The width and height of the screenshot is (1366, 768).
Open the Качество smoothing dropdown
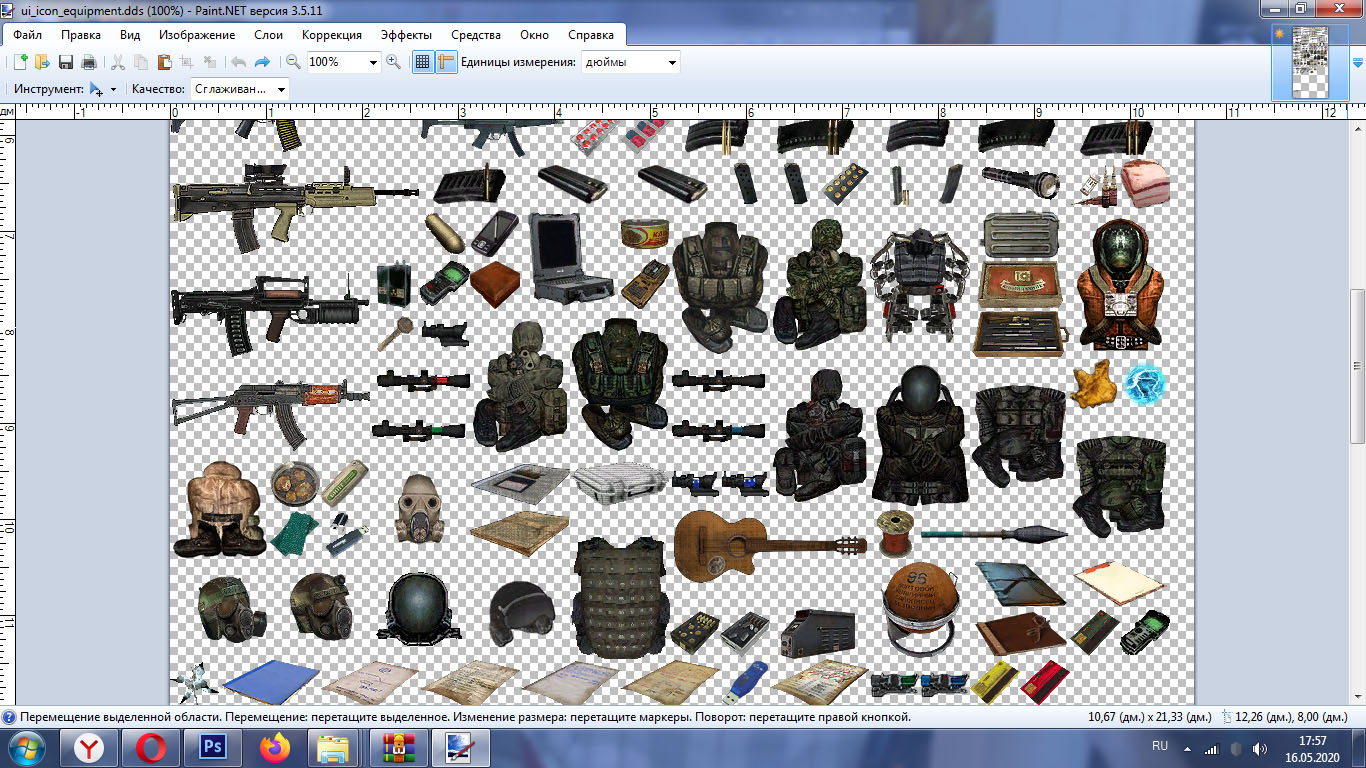(281, 89)
